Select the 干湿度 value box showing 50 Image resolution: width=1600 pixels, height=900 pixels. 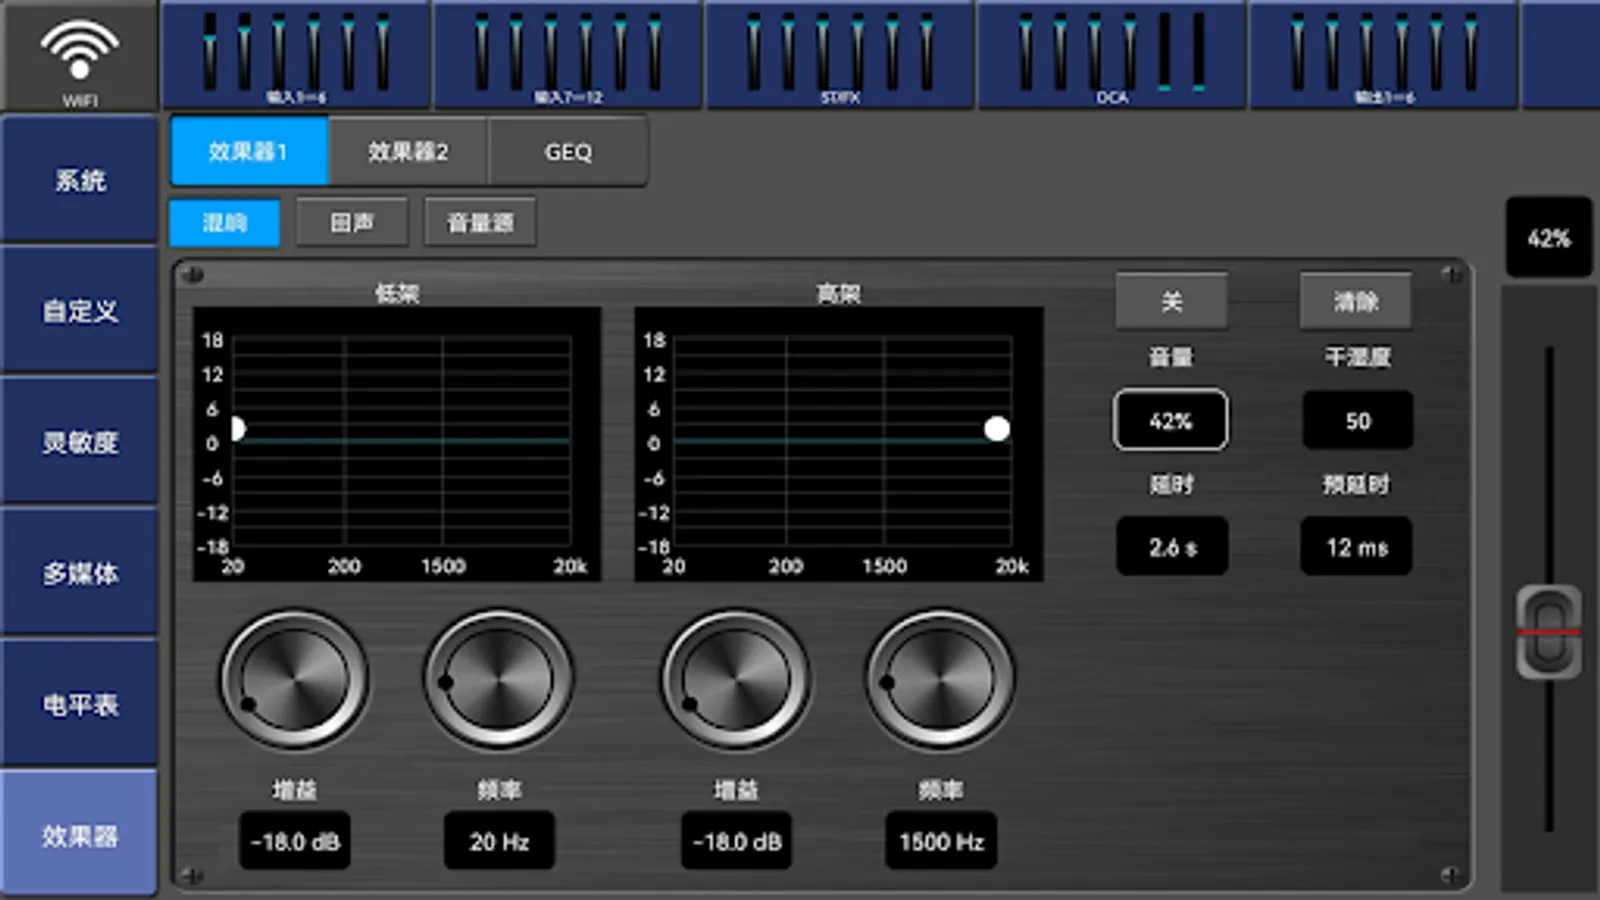[x=1357, y=420]
